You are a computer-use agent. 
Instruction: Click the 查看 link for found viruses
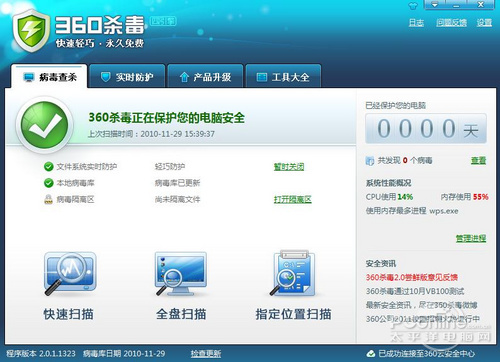point(479,161)
